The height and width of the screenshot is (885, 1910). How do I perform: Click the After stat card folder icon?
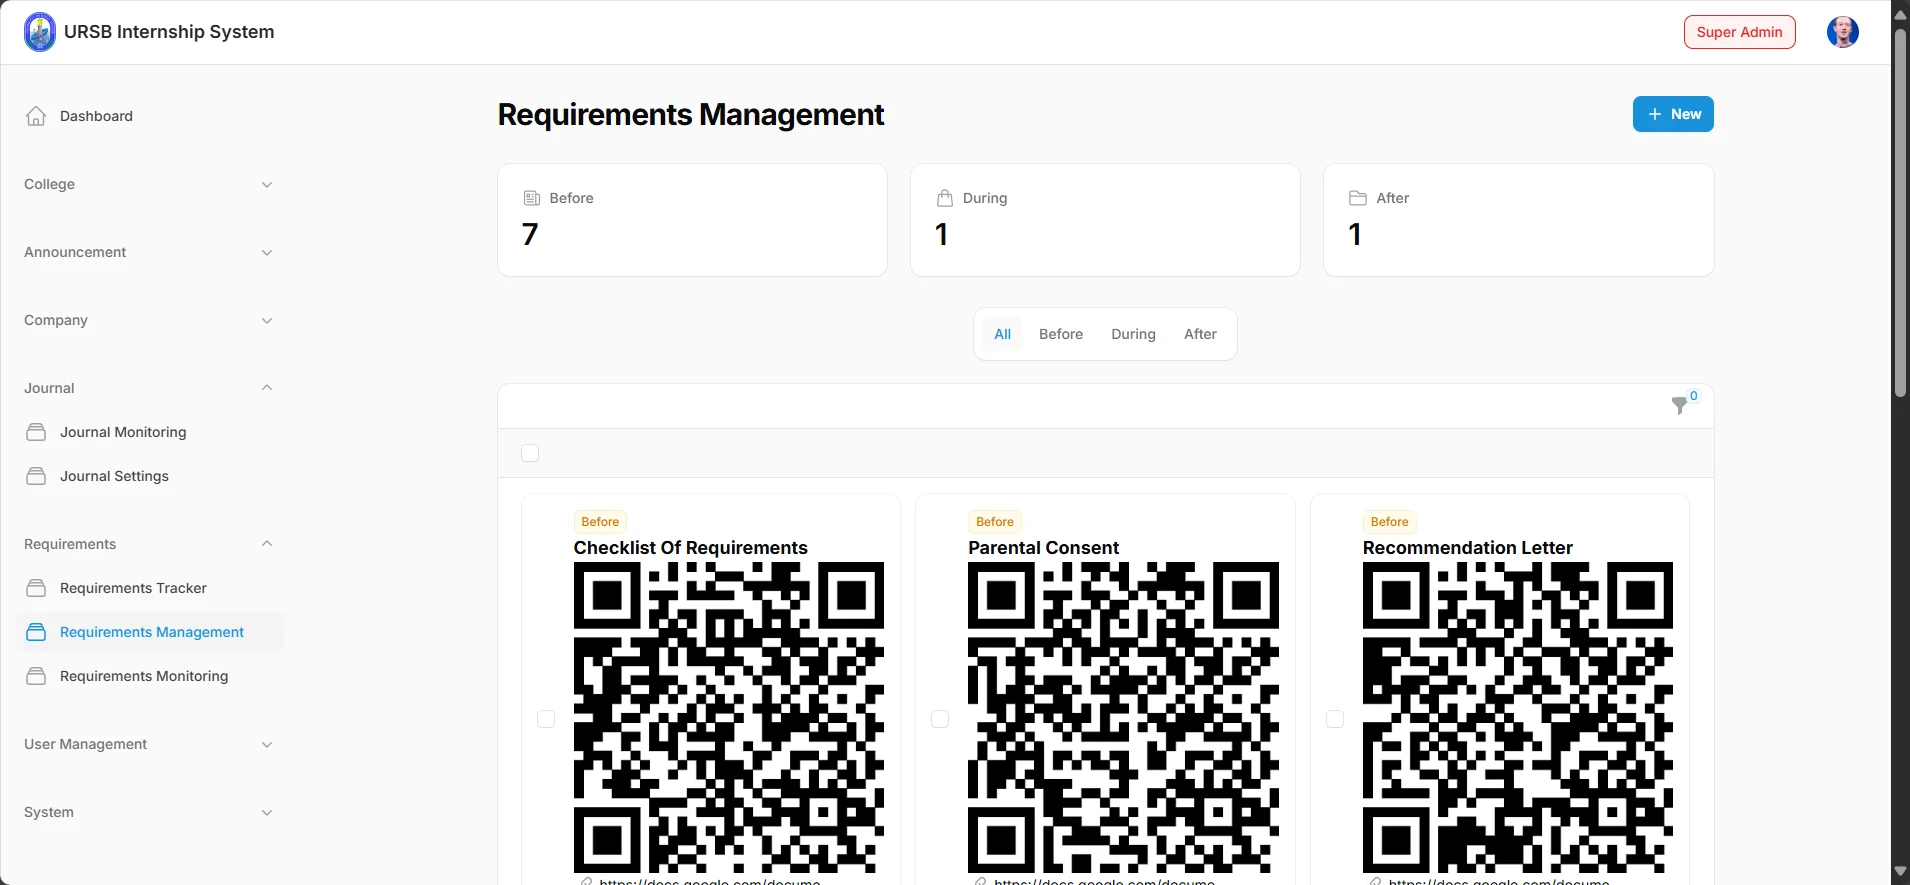1358,198
